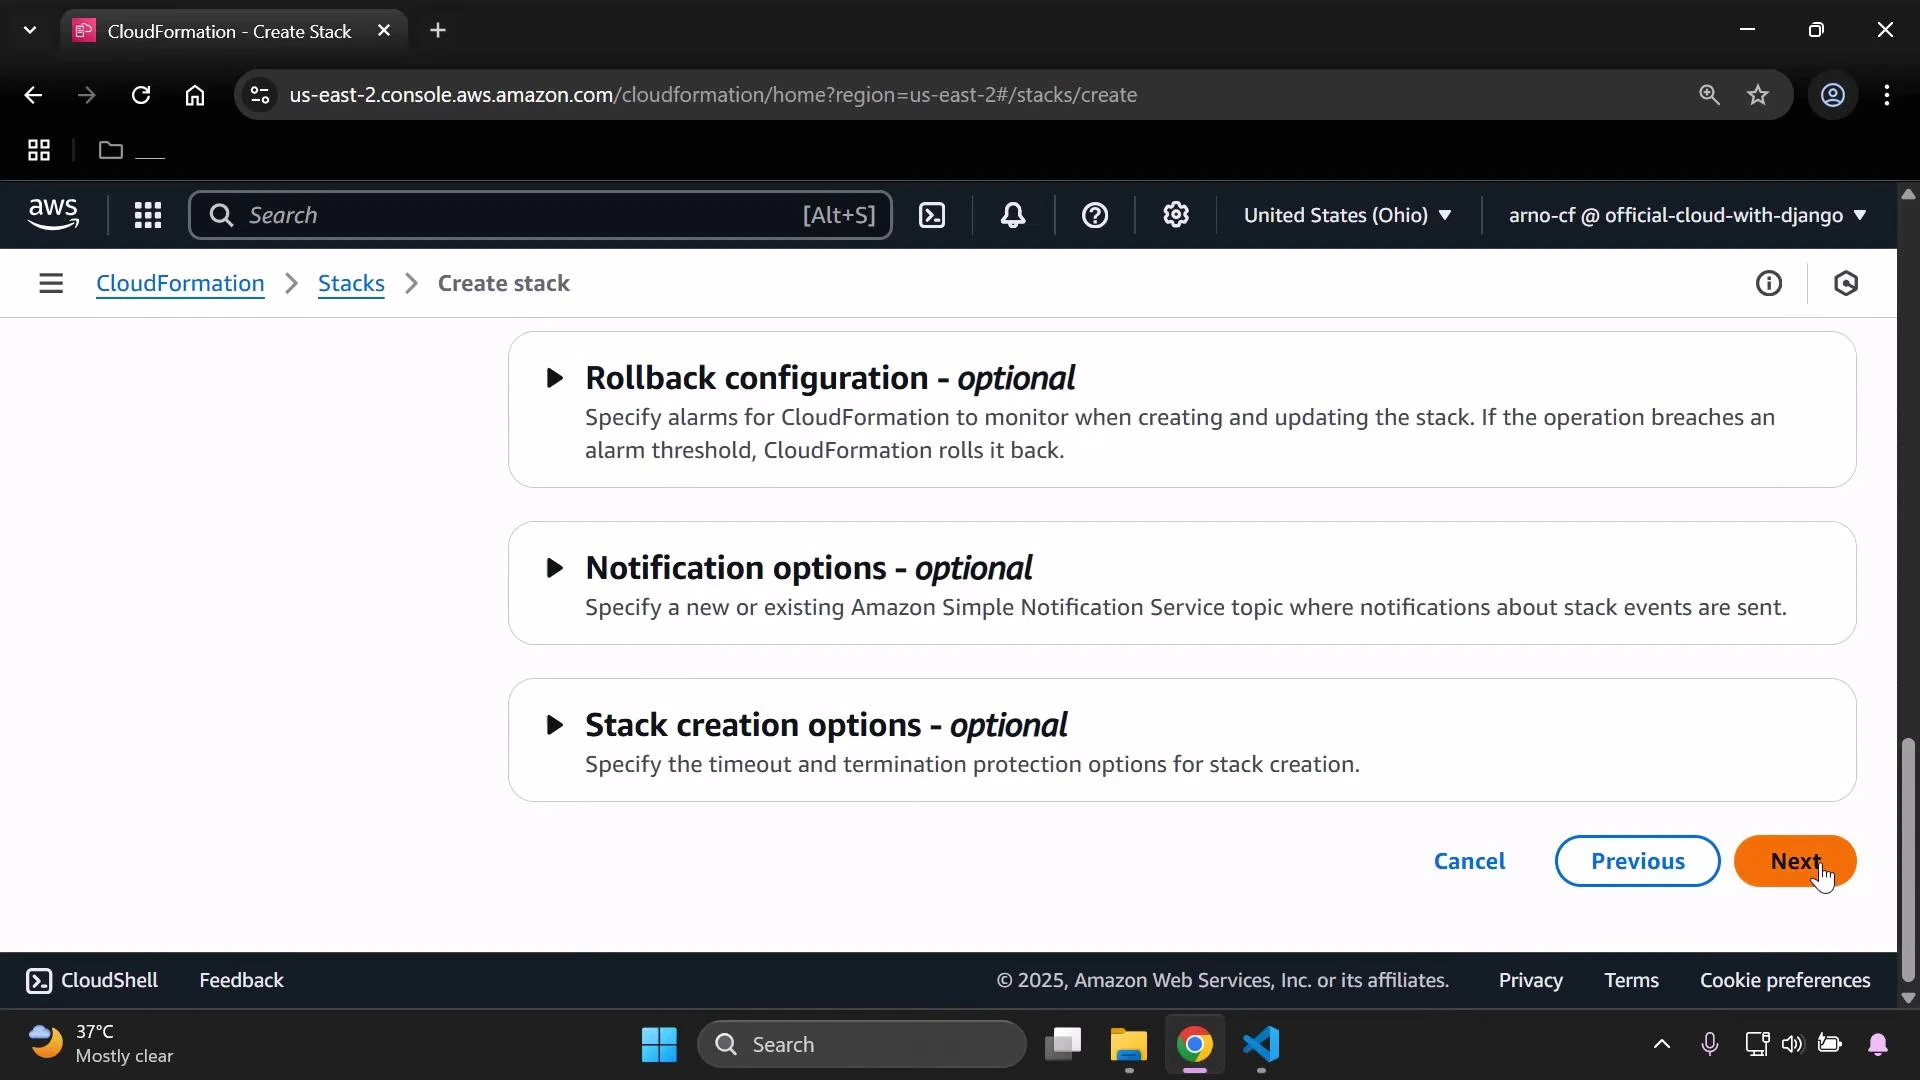The image size is (1920, 1080).
Task: Click the page vertical scrollbar thumb
Action: [1908, 860]
